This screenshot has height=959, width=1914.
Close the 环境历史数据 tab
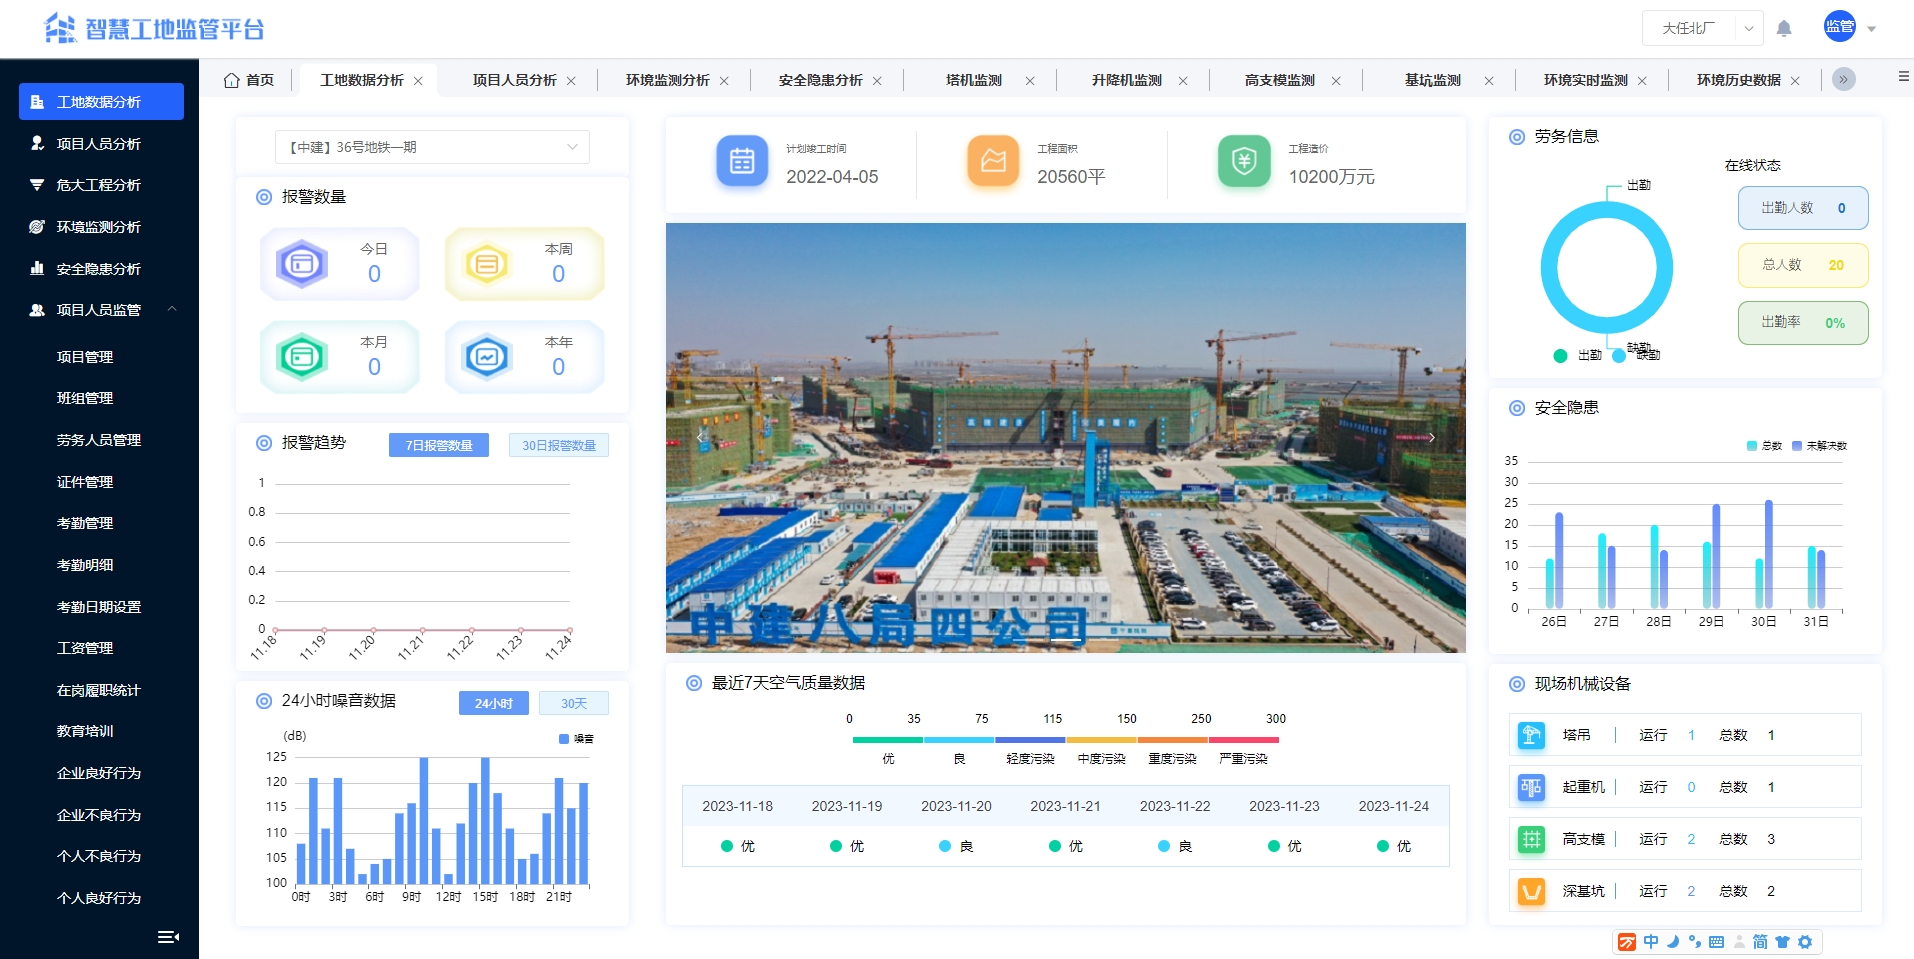(x=1795, y=81)
